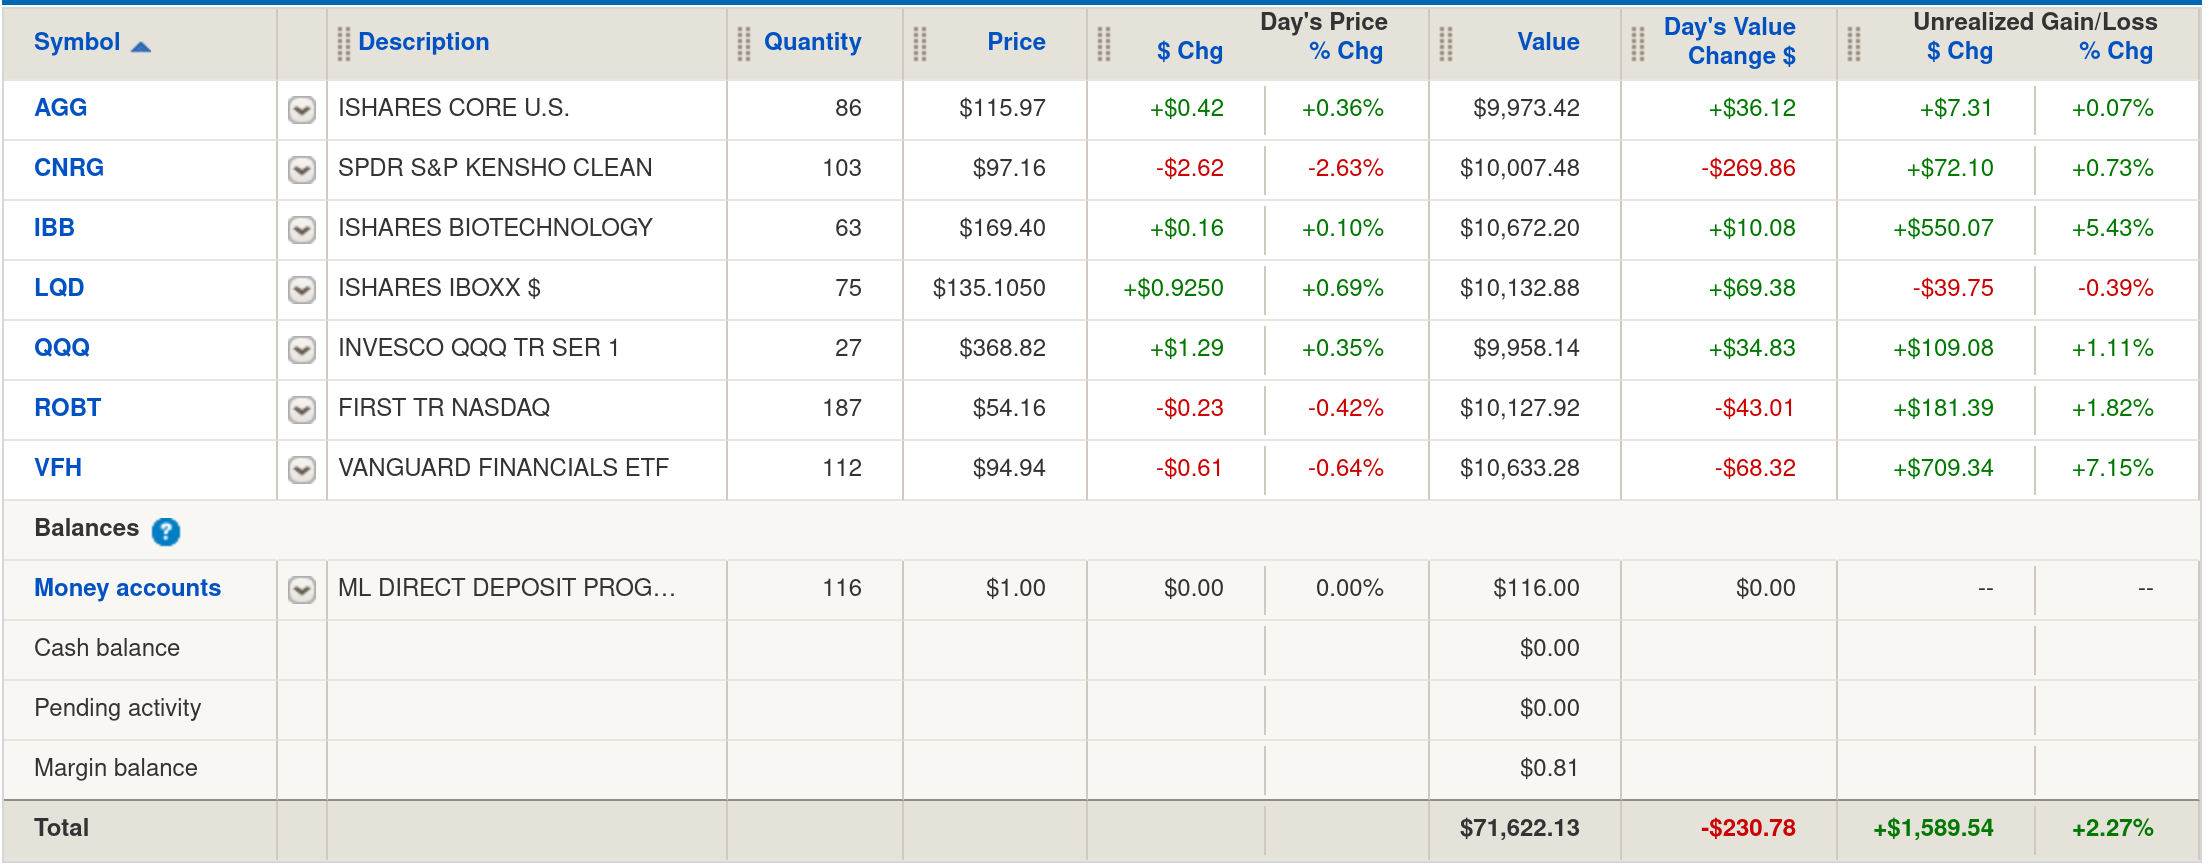
Task: Click the Balances help question mark icon
Action: tap(165, 531)
